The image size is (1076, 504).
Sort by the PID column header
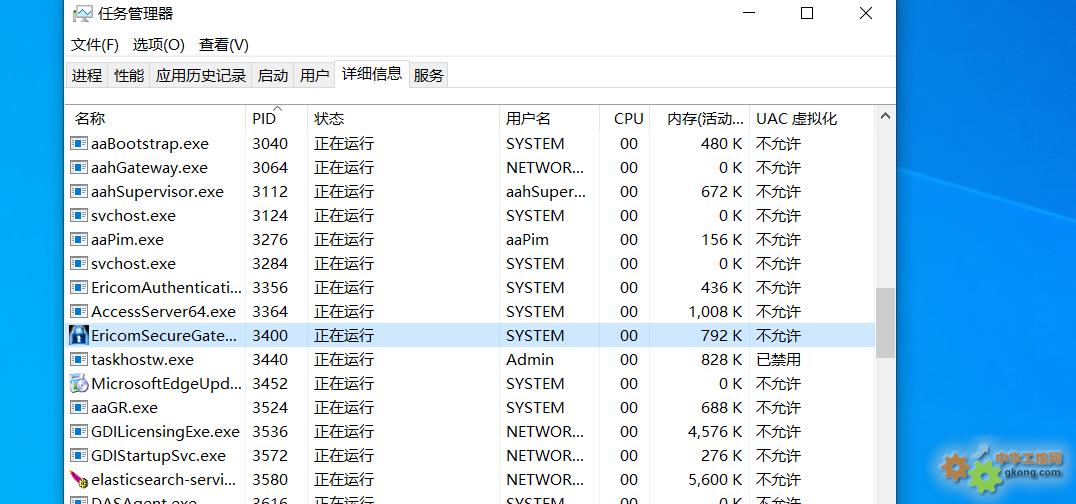[x=277, y=119]
